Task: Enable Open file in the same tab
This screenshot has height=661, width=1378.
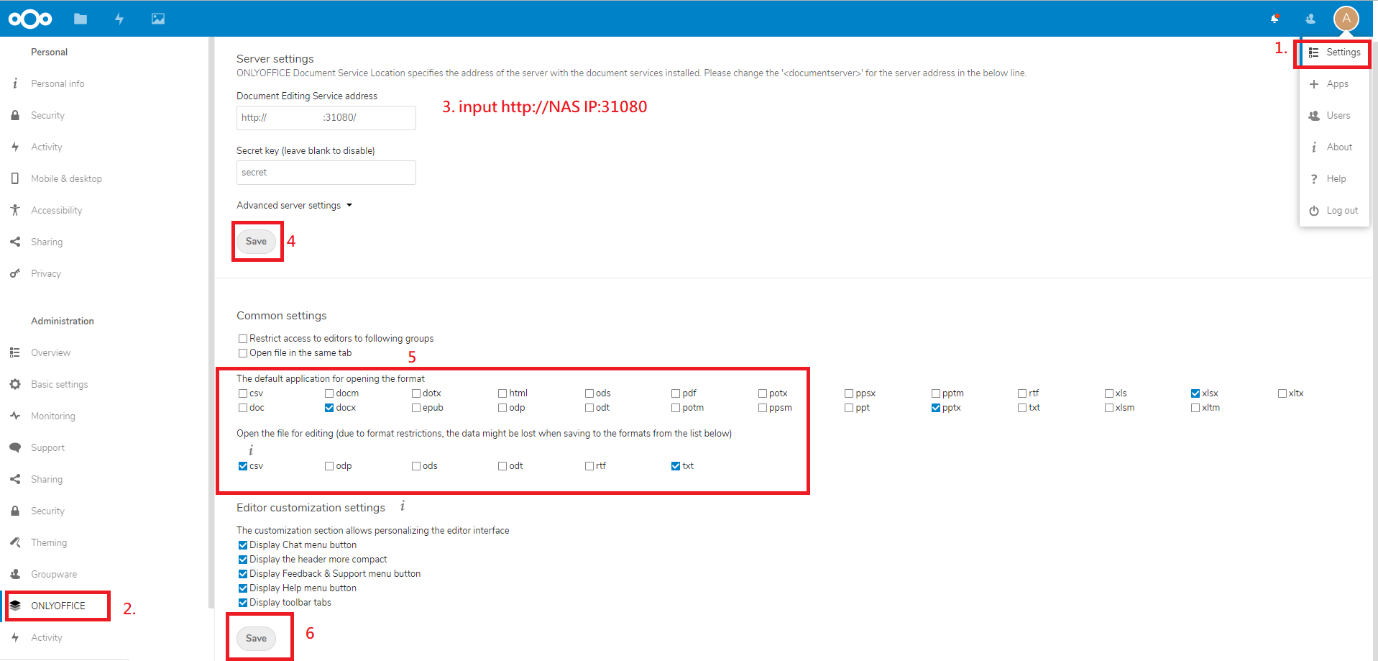Action: (x=243, y=353)
